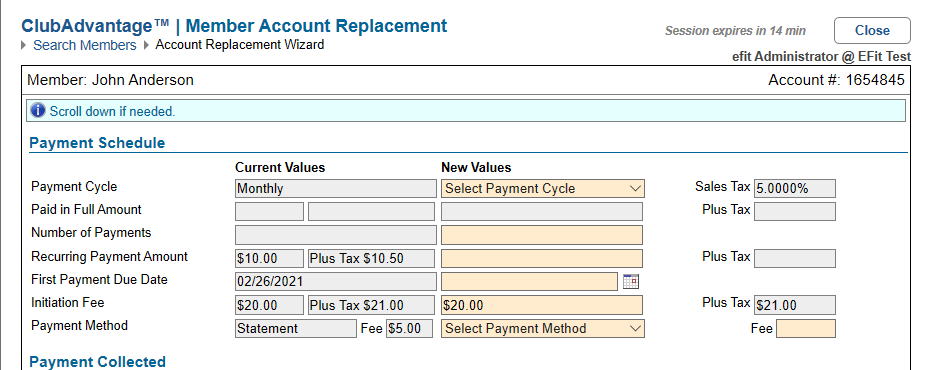Click the Paid in Full Plus Tax field
The width and height of the screenshot is (931, 370).
point(794,211)
